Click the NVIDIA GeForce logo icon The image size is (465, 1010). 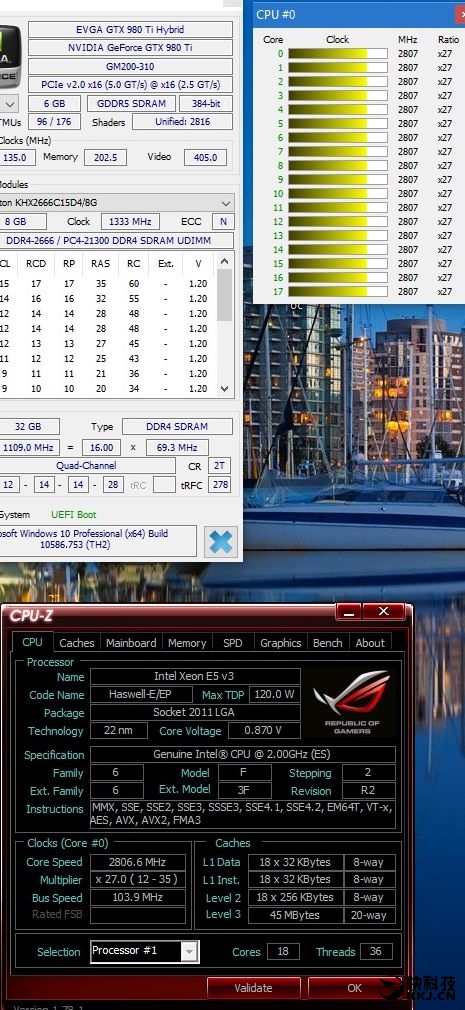[10, 55]
